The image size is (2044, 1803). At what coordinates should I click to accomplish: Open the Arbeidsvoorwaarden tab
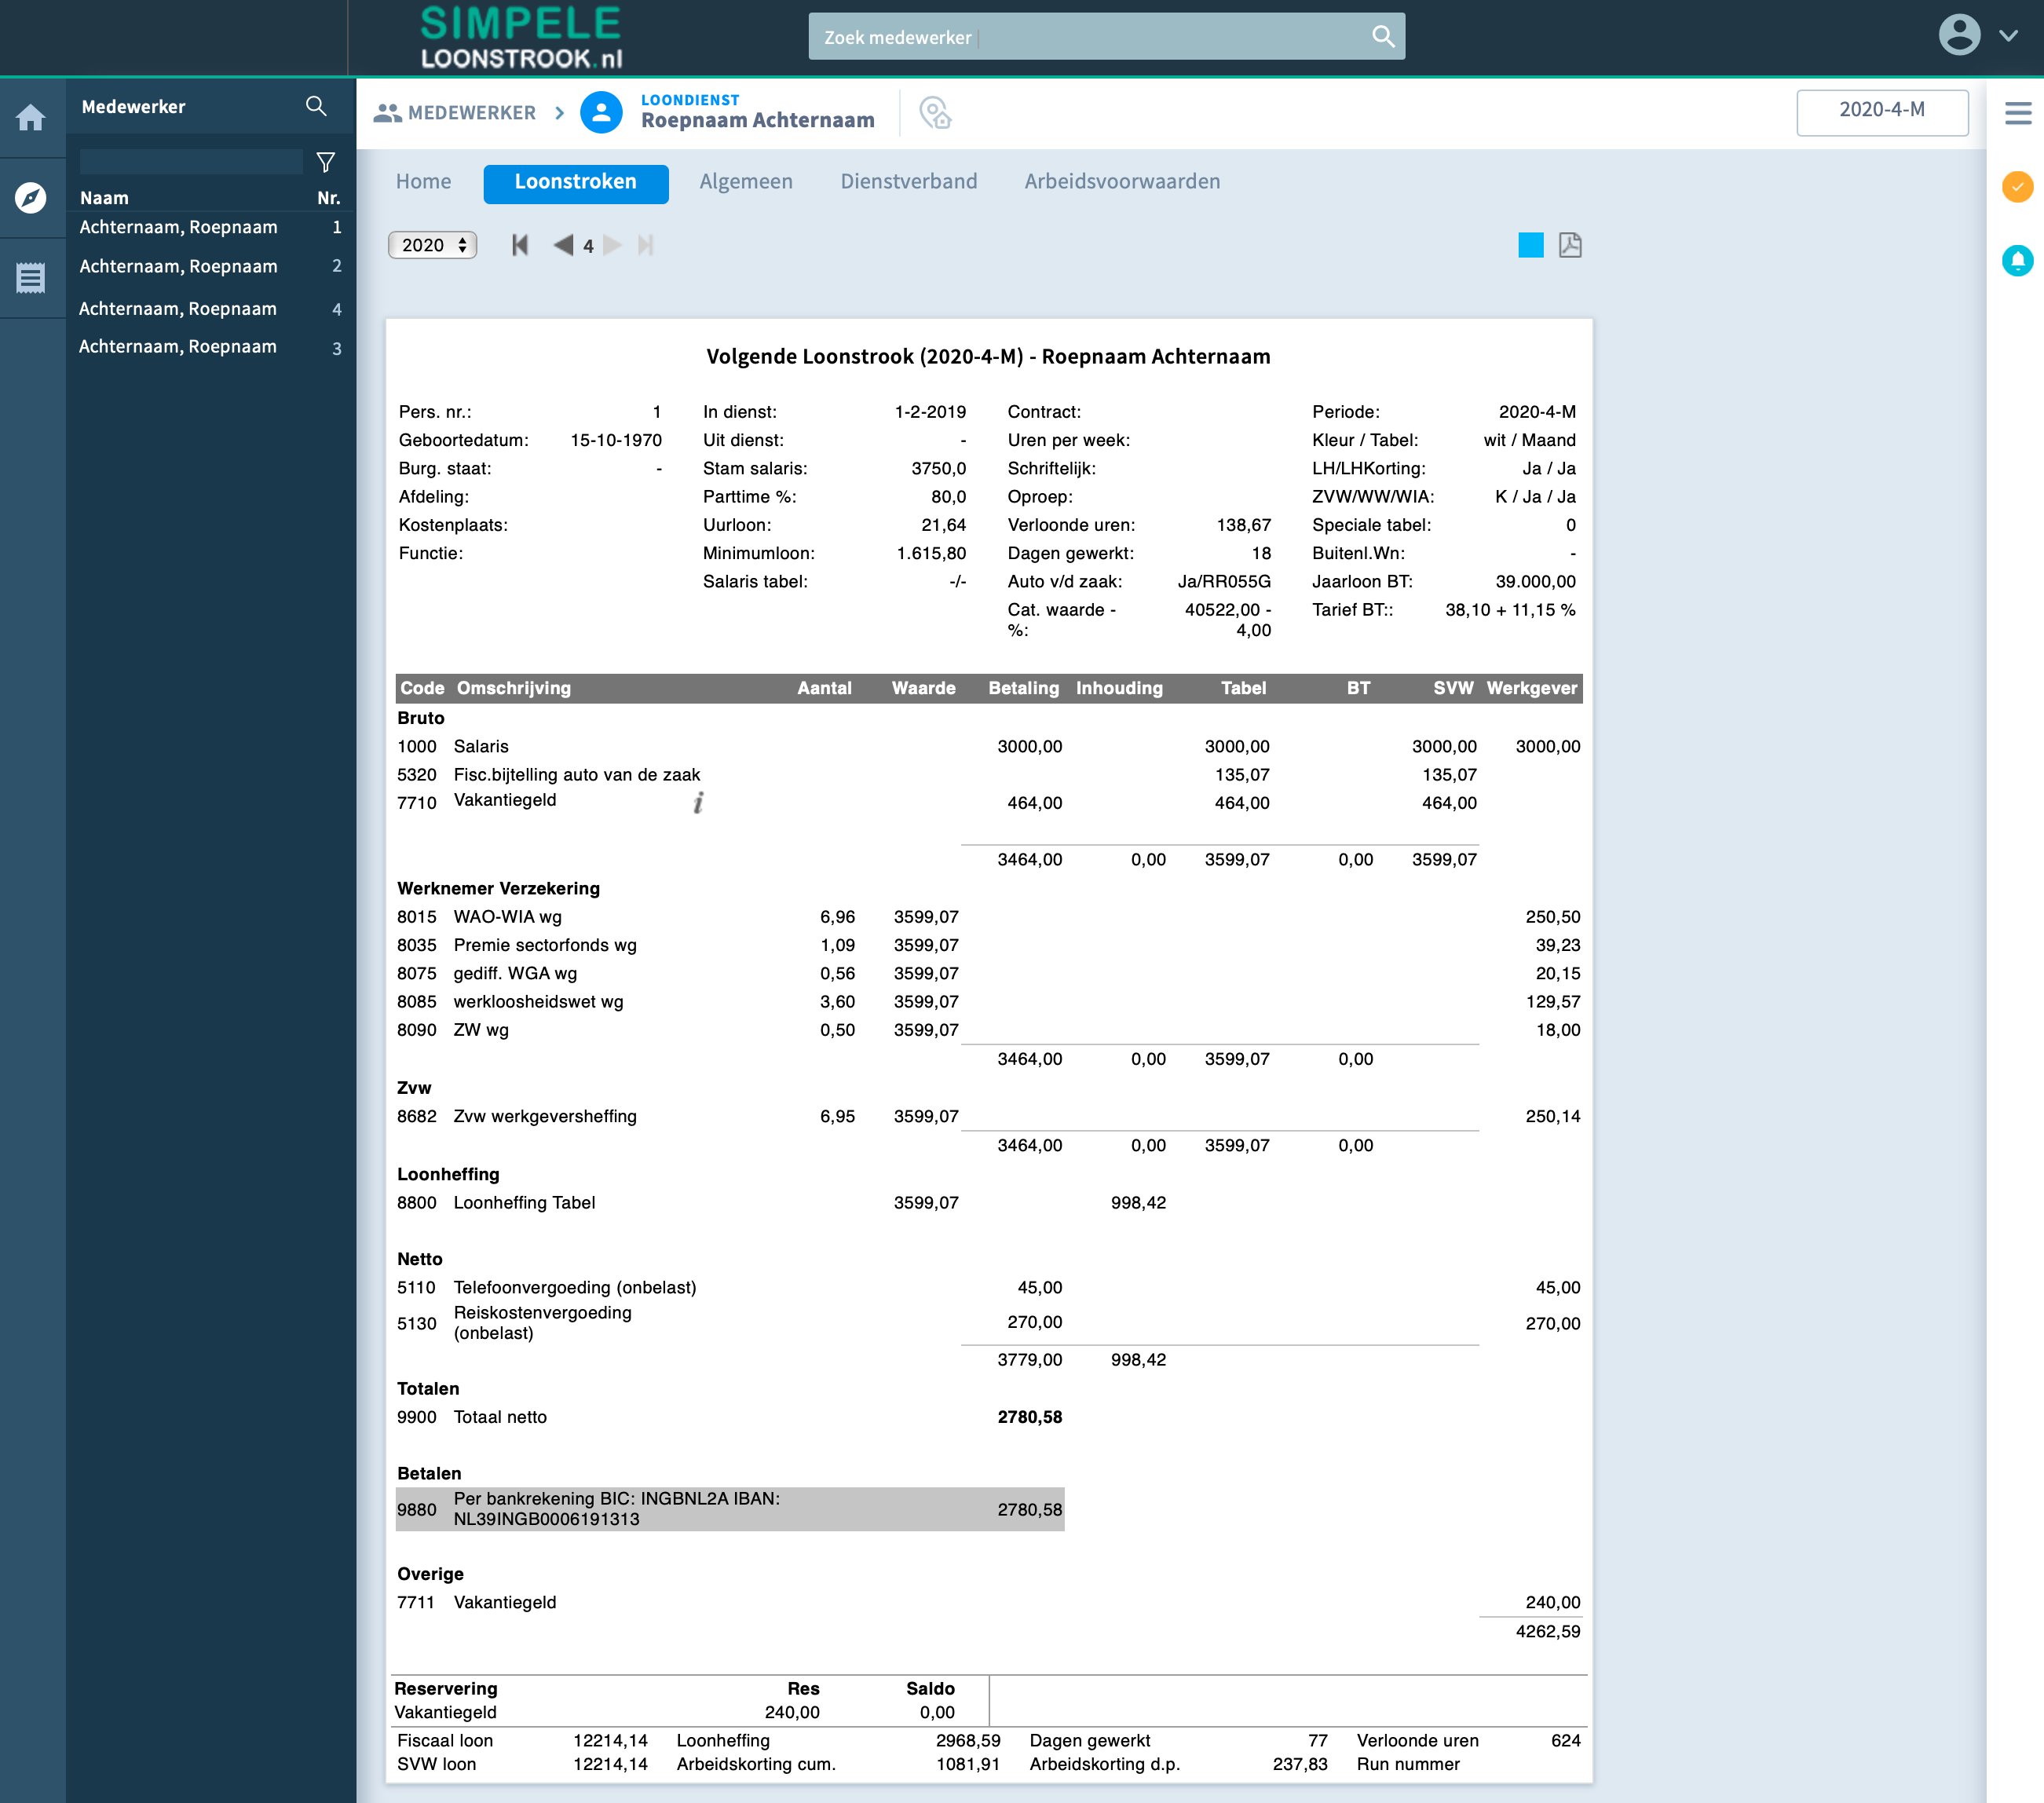coord(1121,181)
